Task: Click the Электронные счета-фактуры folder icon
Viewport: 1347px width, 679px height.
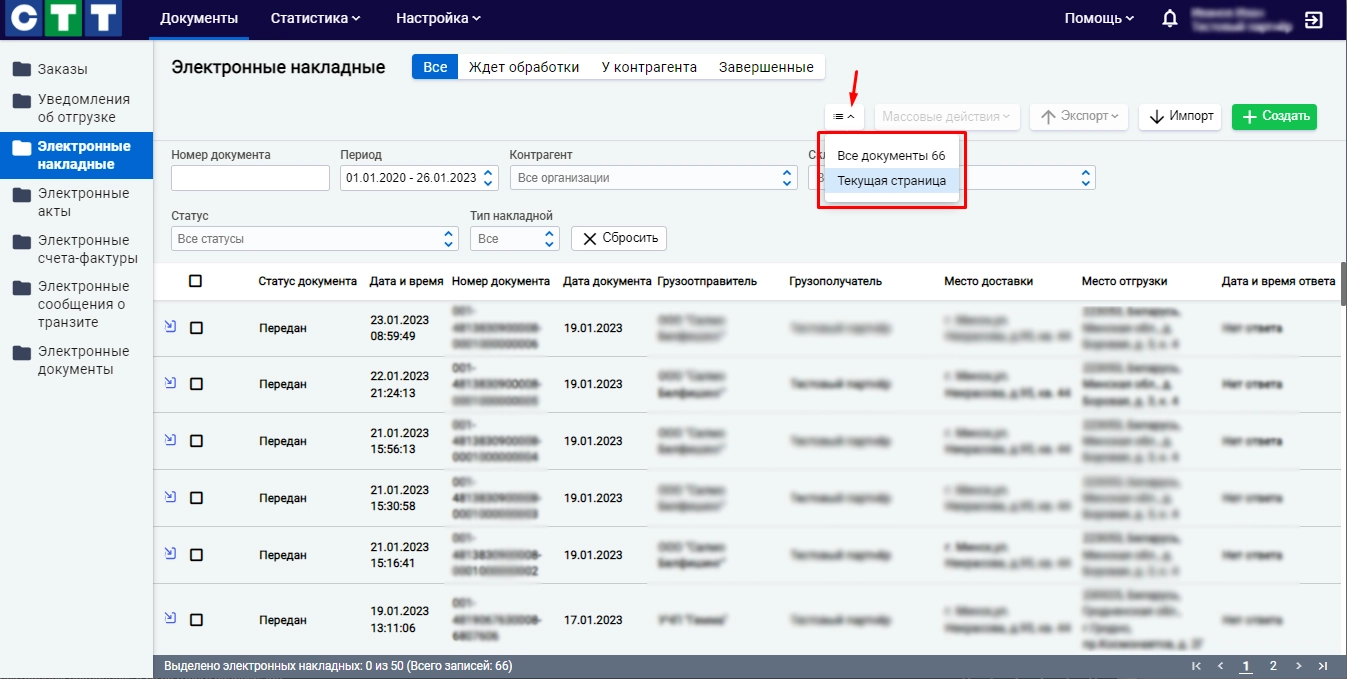Action: 21,241
